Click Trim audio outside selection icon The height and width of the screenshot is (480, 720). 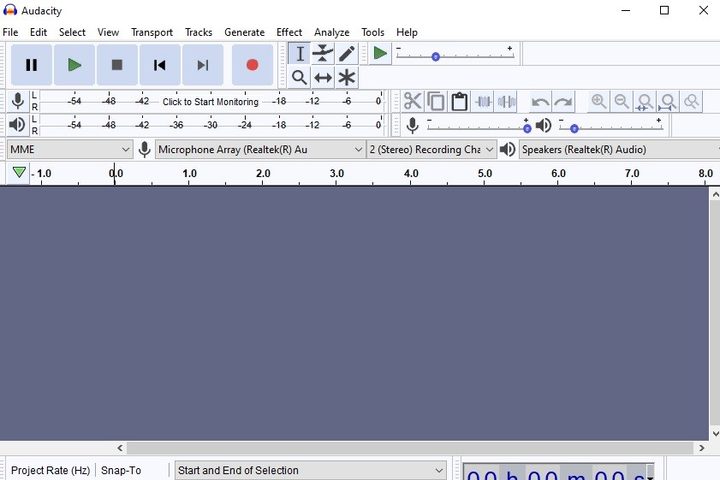click(x=483, y=101)
